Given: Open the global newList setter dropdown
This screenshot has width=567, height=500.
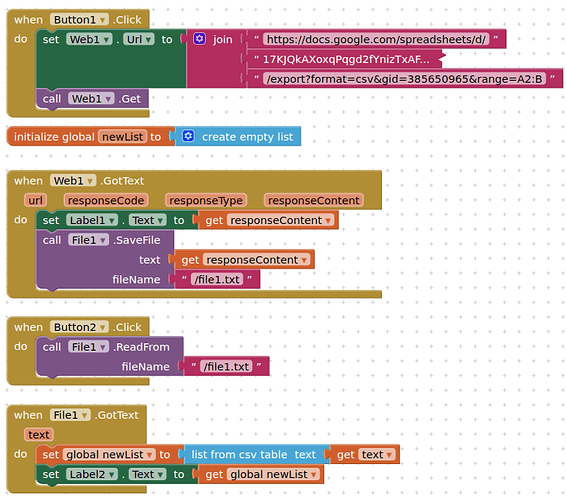Looking at the screenshot, I should click(109, 454).
